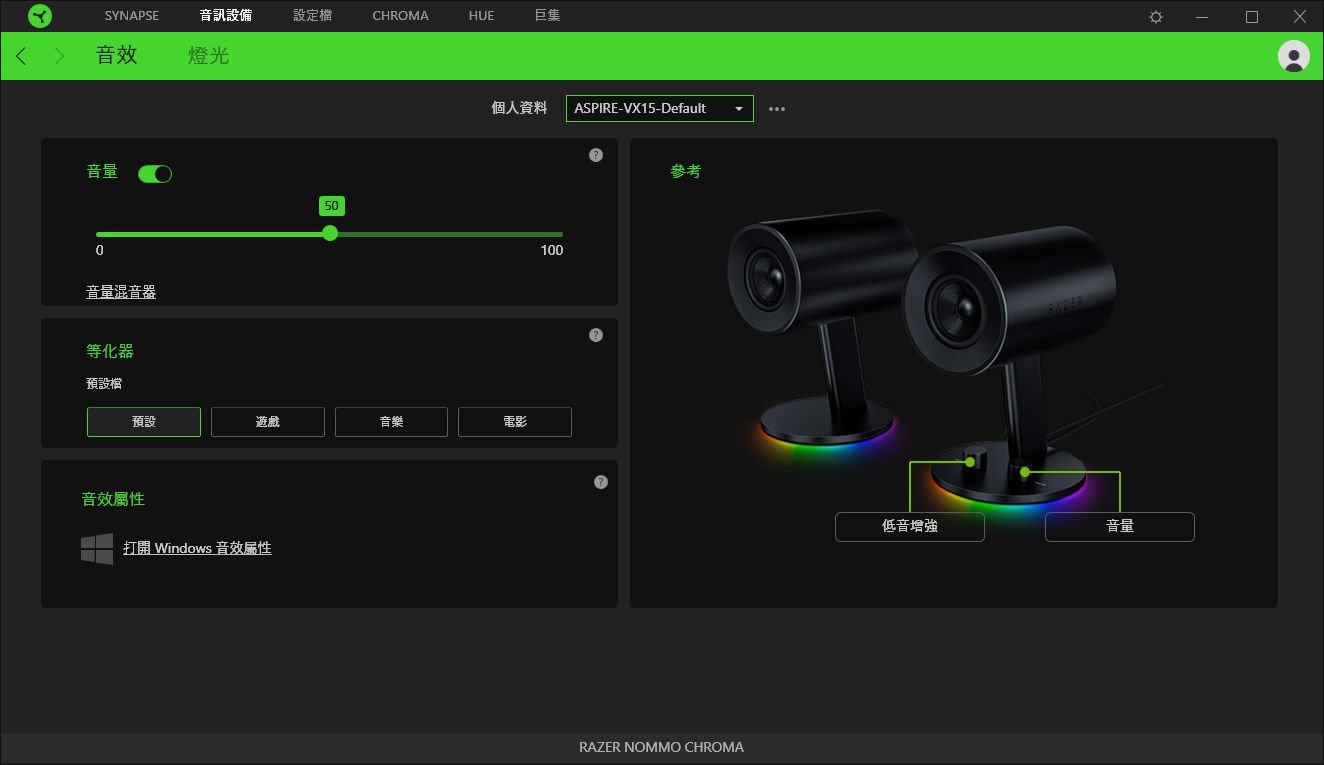Switch to the 設定檔 tab

313,16
